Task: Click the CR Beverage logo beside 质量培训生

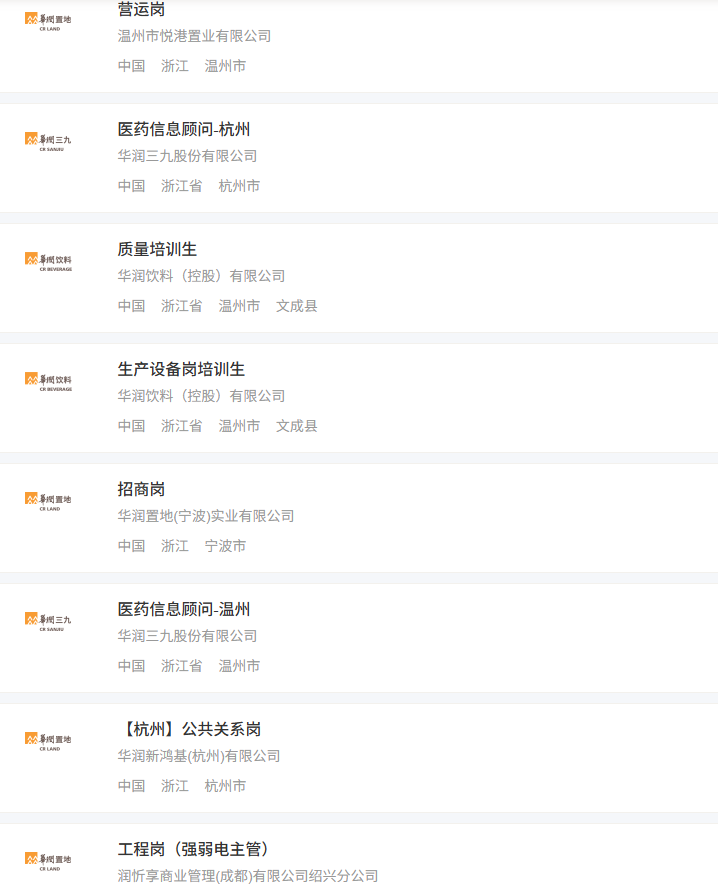Action: (48, 261)
